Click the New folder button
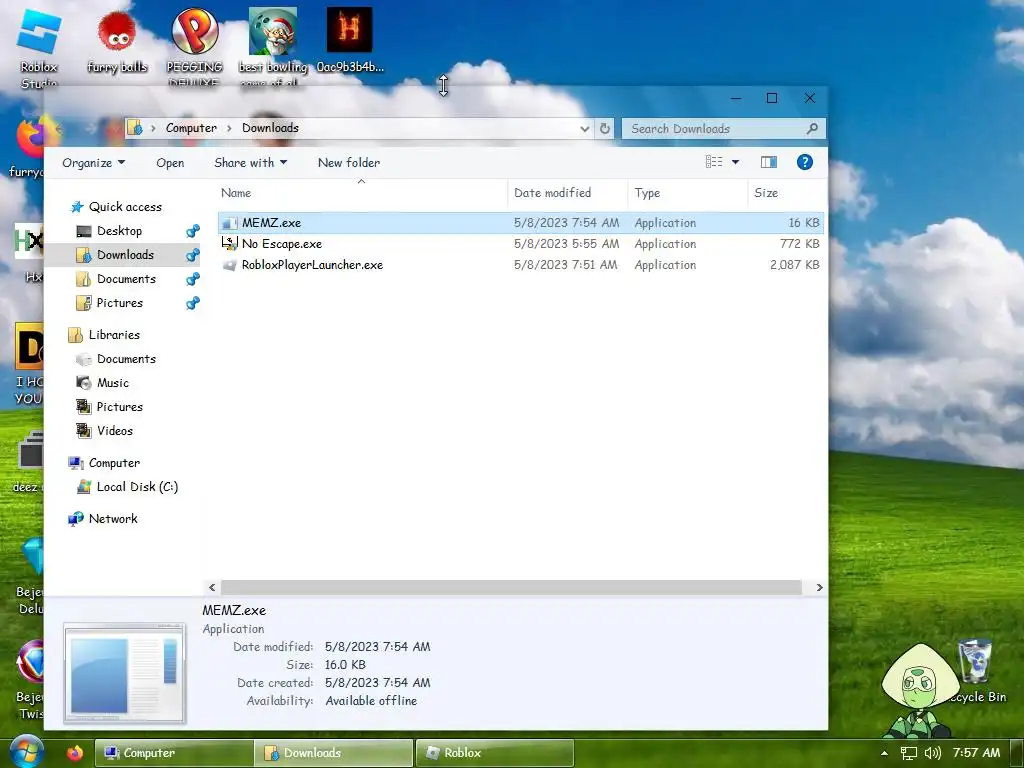Image resolution: width=1024 pixels, height=768 pixels. pyautogui.click(x=349, y=163)
